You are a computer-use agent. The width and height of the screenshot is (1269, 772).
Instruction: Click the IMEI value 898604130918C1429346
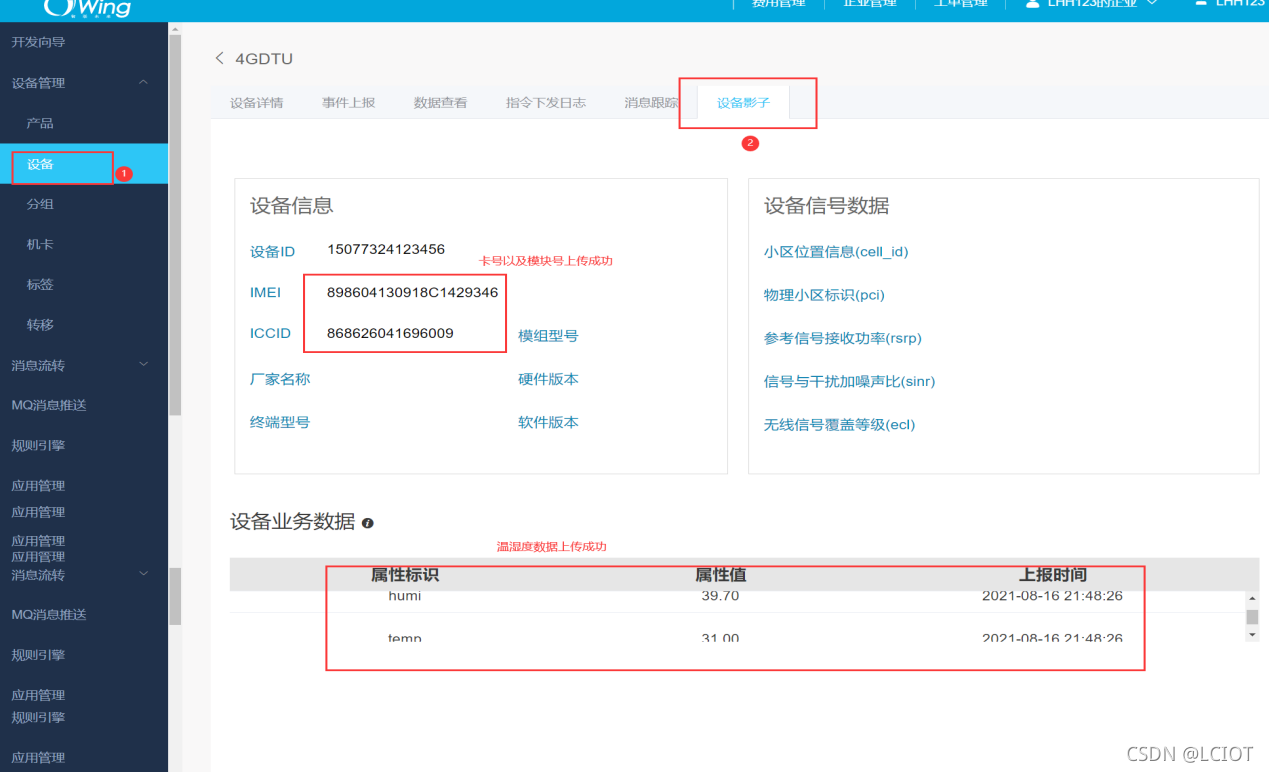point(412,292)
